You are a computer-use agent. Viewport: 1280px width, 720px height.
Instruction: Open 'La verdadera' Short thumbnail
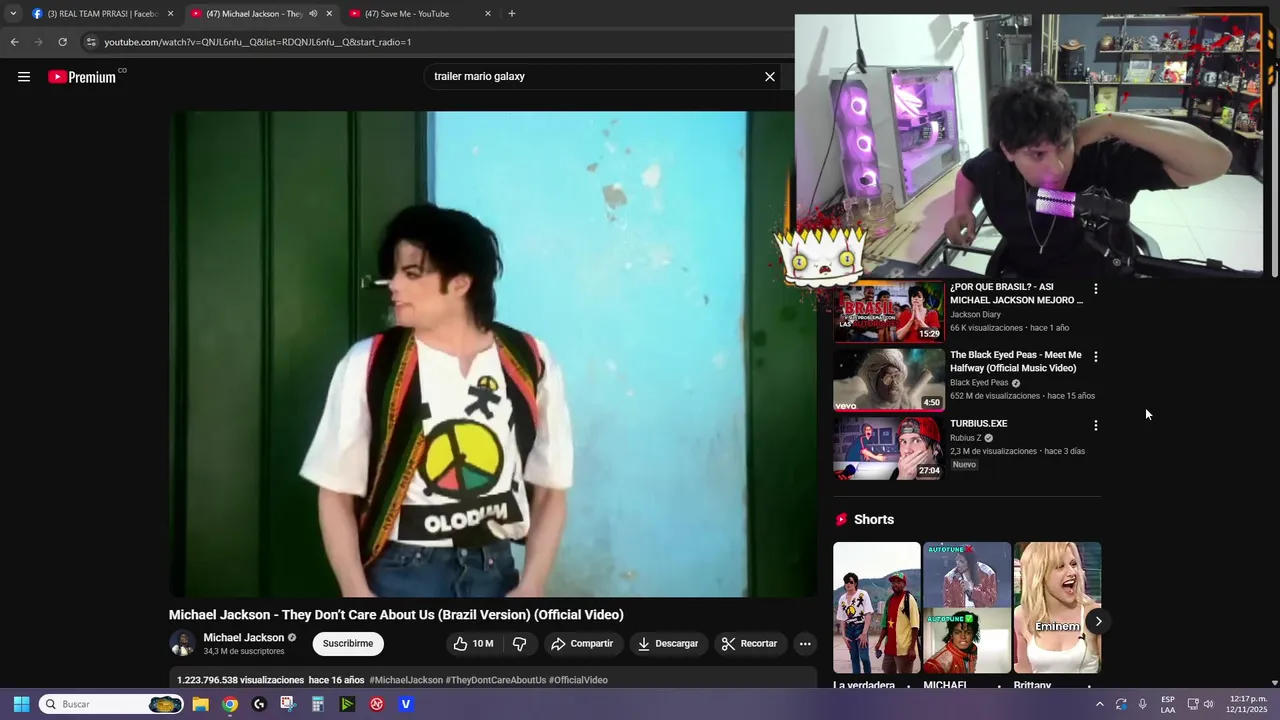[877, 608]
